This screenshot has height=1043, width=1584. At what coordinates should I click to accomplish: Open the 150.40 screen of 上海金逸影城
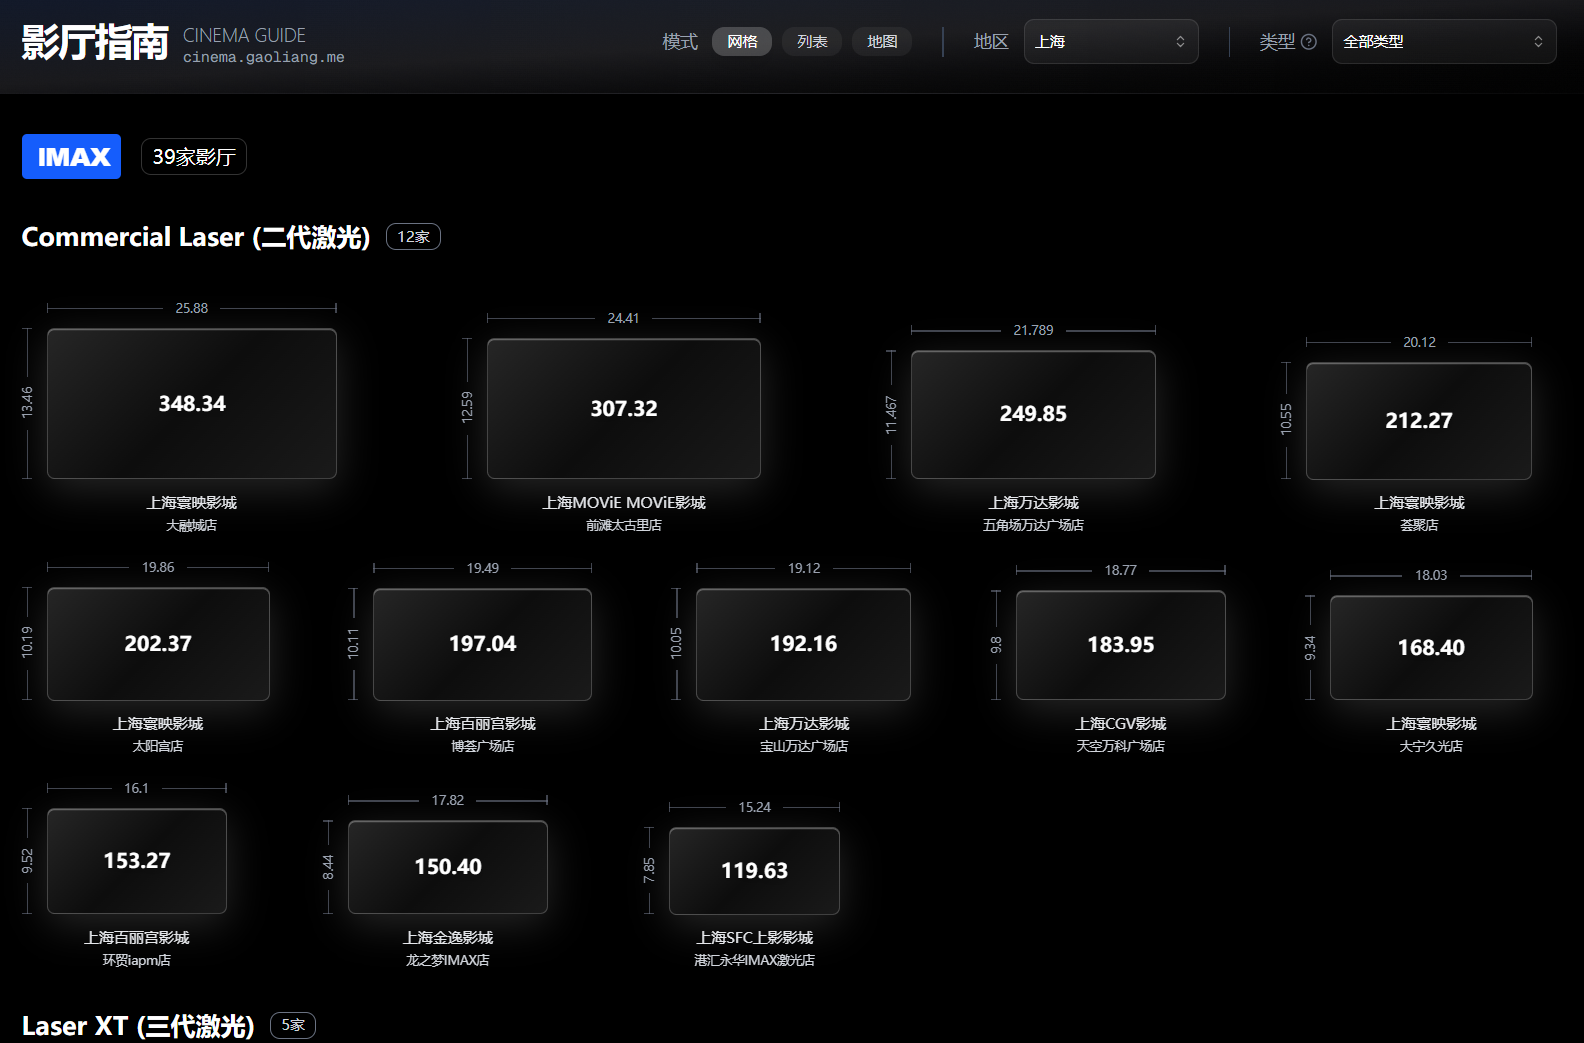click(448, 867)
